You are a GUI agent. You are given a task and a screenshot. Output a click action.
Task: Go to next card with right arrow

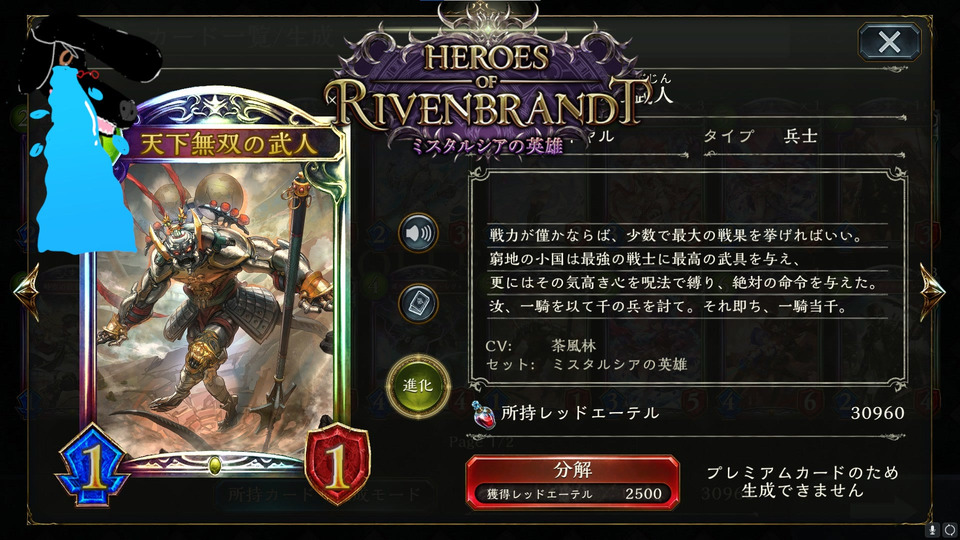[932, 292]
